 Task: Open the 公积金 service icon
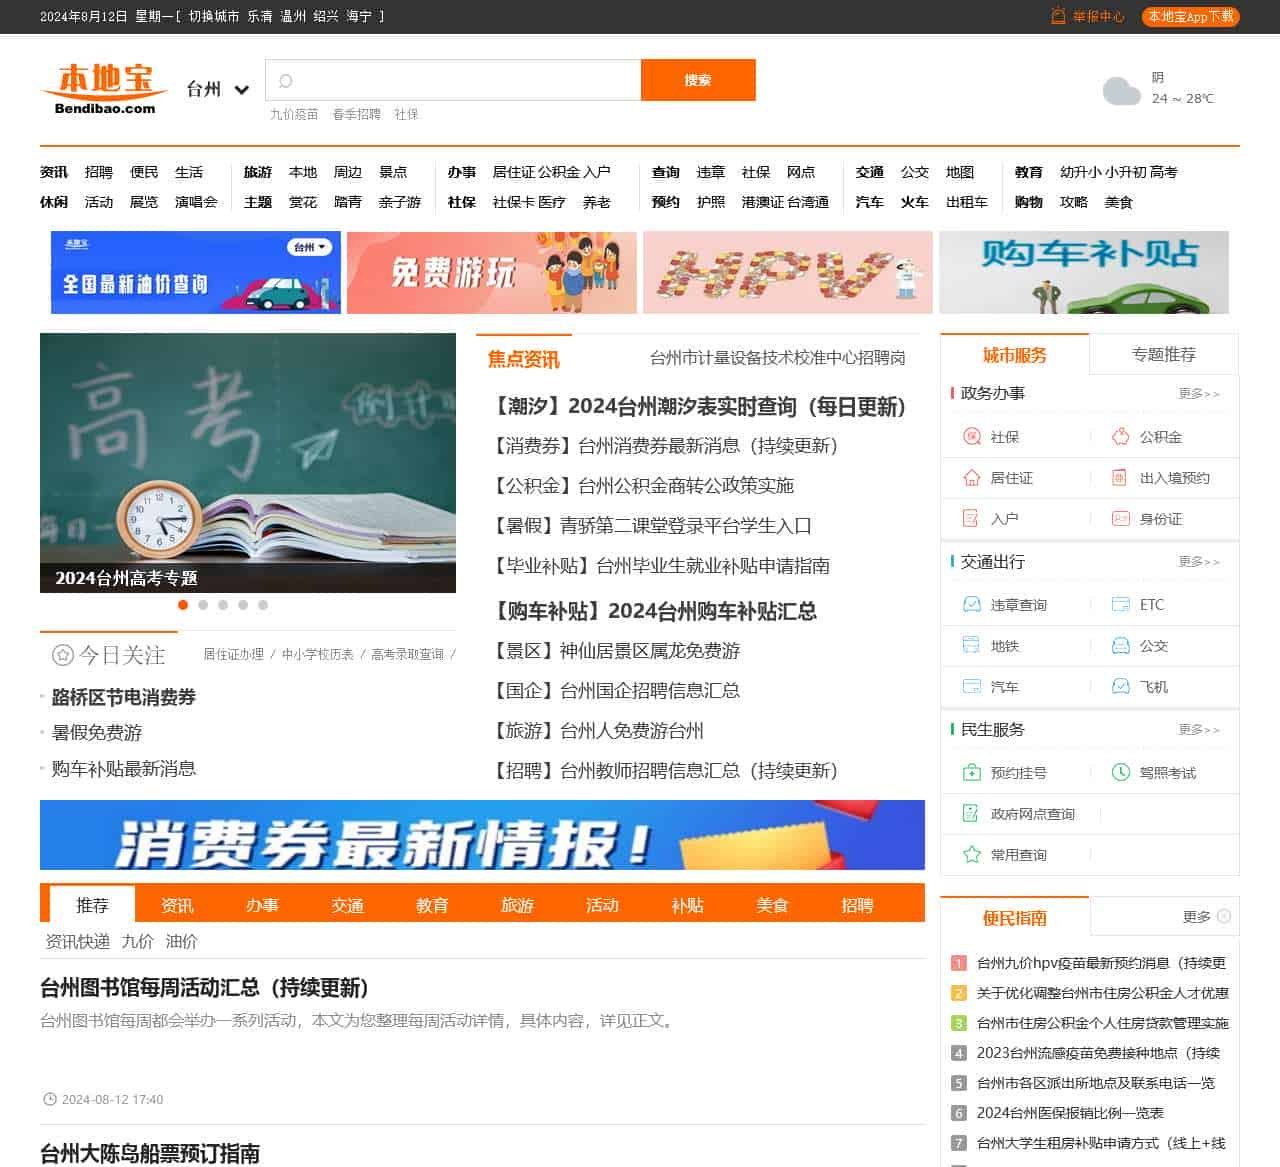coord(1120,437)
